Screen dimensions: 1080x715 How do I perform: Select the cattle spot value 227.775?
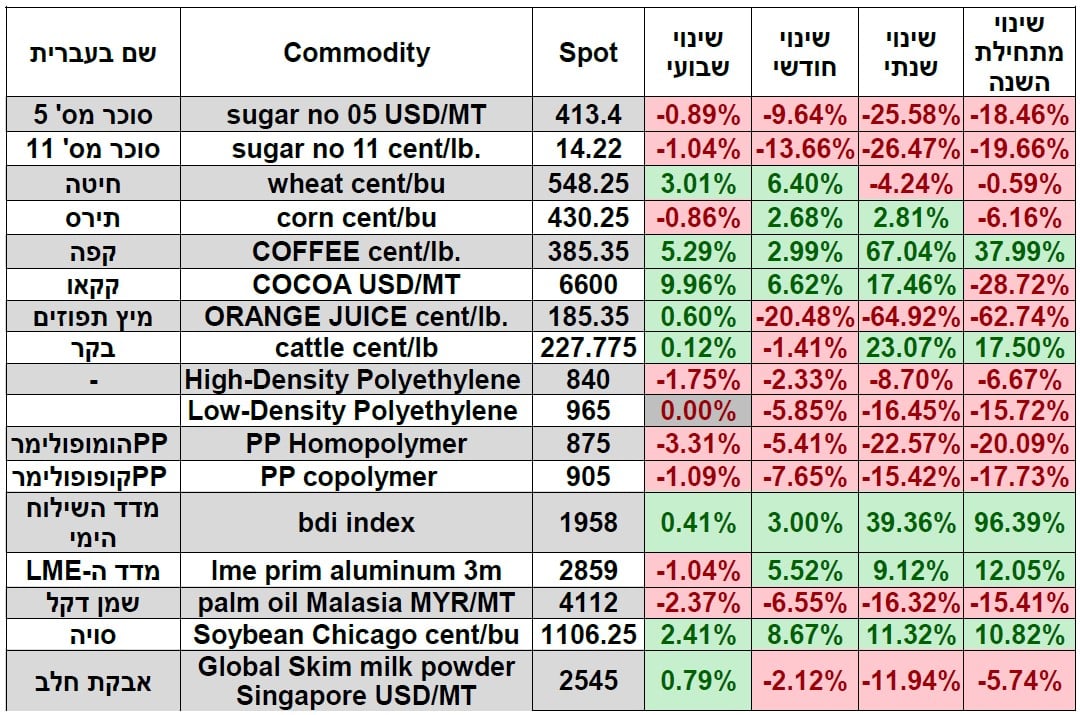point(588,349)
